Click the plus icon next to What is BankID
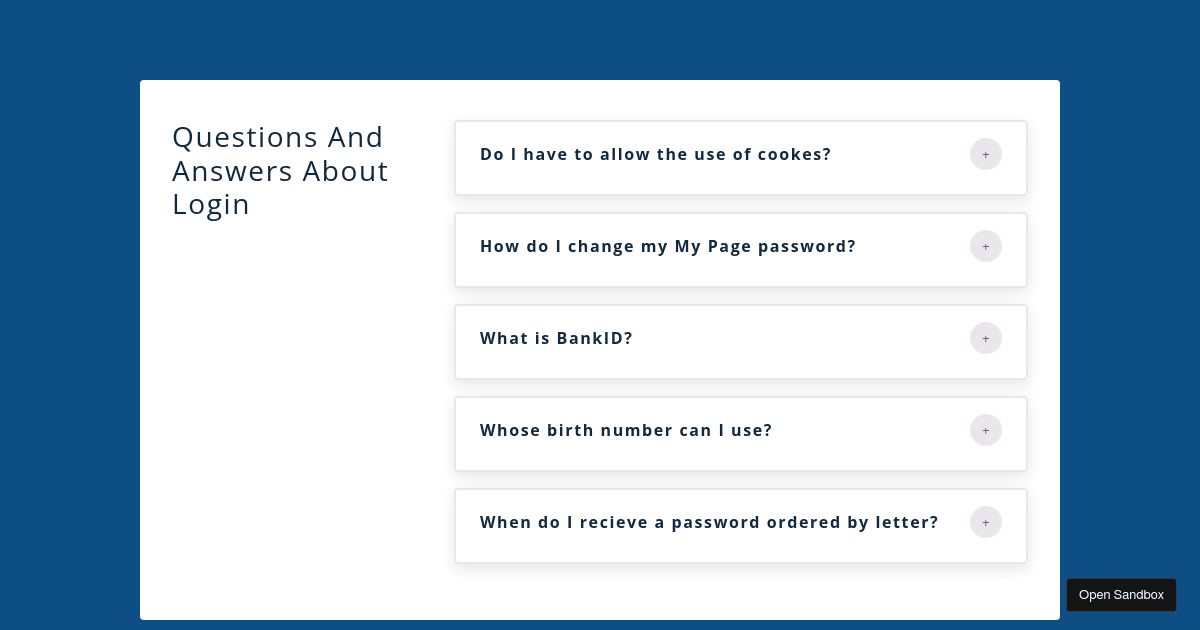This screenshot has width=1200, height=630. point(985,338)
